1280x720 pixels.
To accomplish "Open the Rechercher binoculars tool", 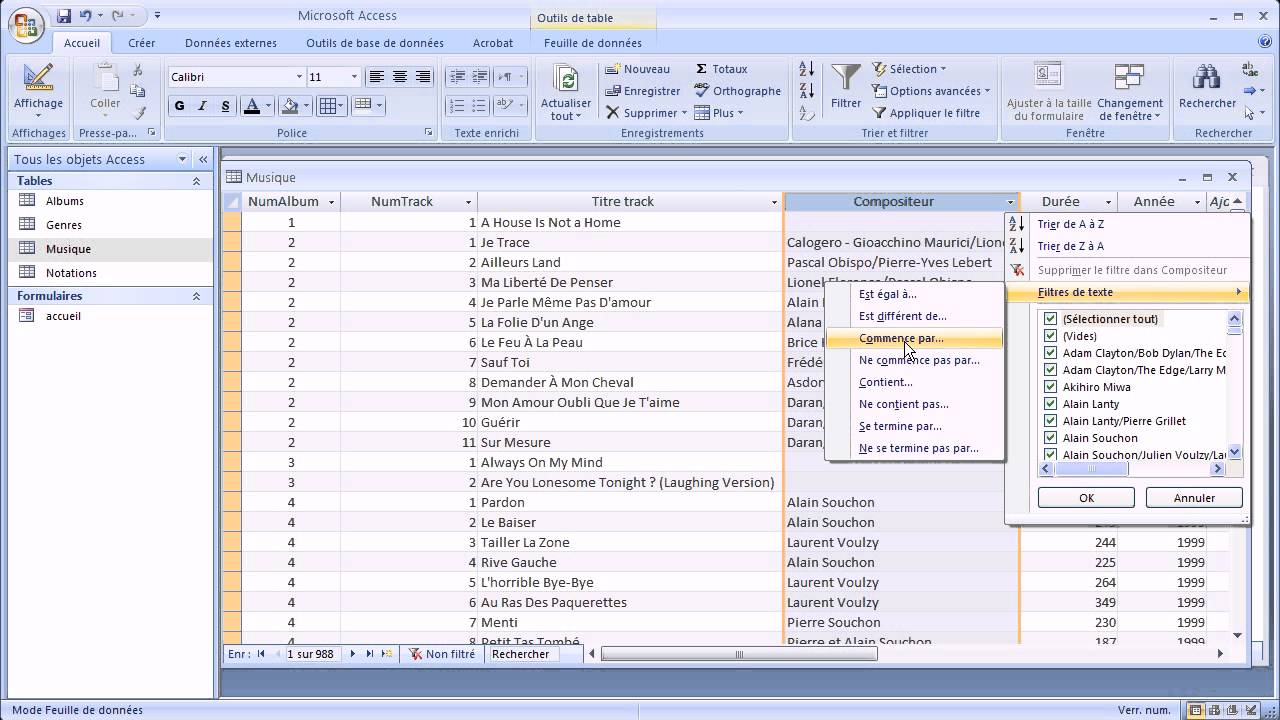I will coord(1207,78).
